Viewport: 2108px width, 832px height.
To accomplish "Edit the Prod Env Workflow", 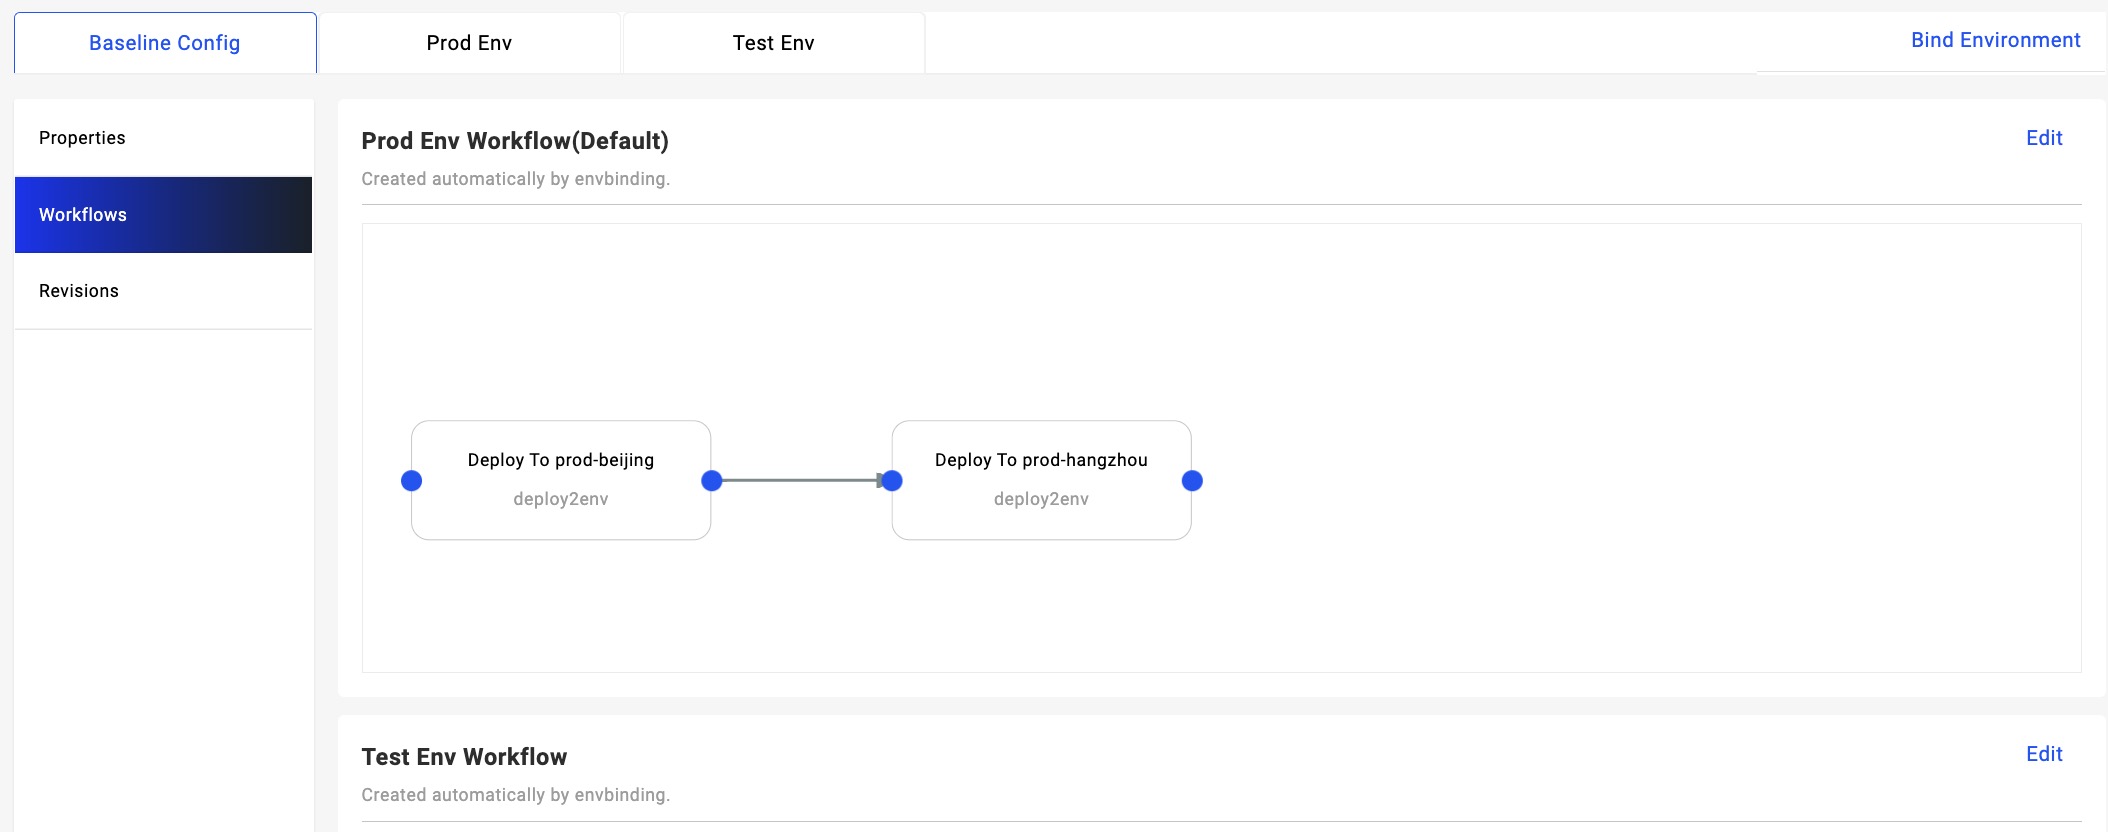I will click(x=2044, y=138).
